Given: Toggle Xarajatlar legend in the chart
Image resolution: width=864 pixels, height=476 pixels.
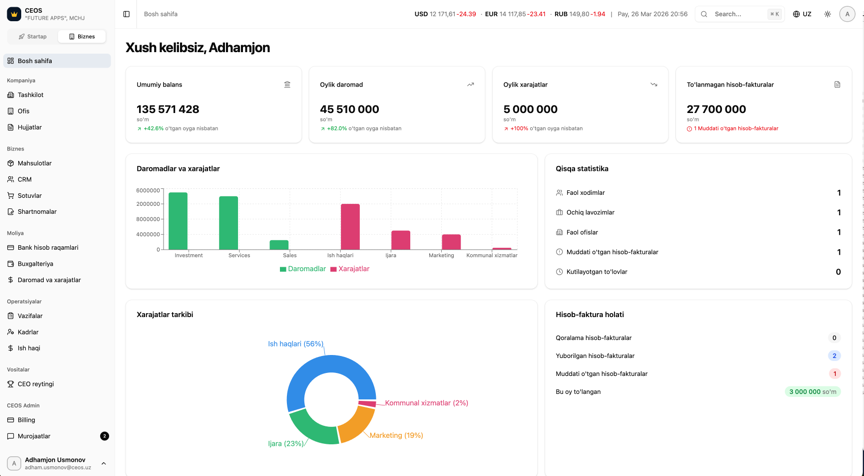Looking at the screenshot, I should pyautogui.click(x=349, y=269).
